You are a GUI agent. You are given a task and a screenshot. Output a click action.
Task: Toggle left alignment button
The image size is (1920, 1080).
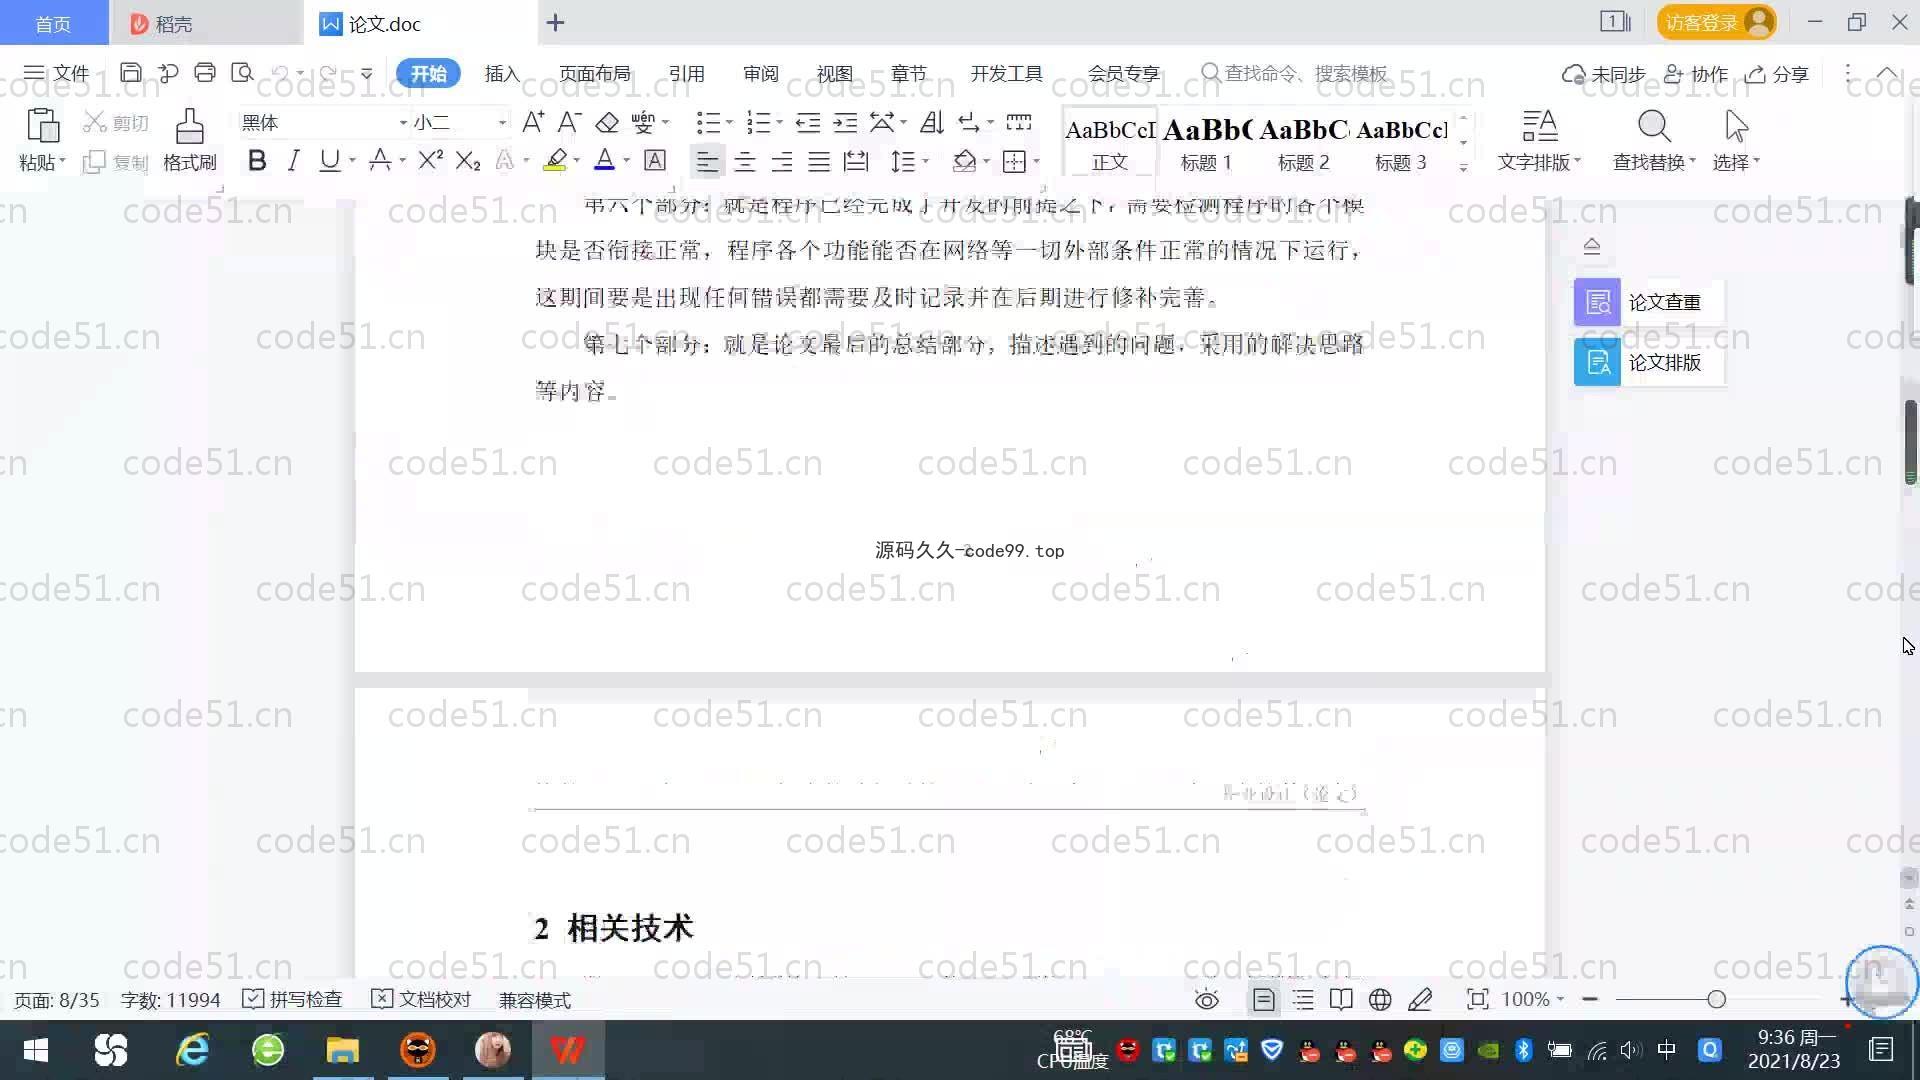[x=707, y=161]
